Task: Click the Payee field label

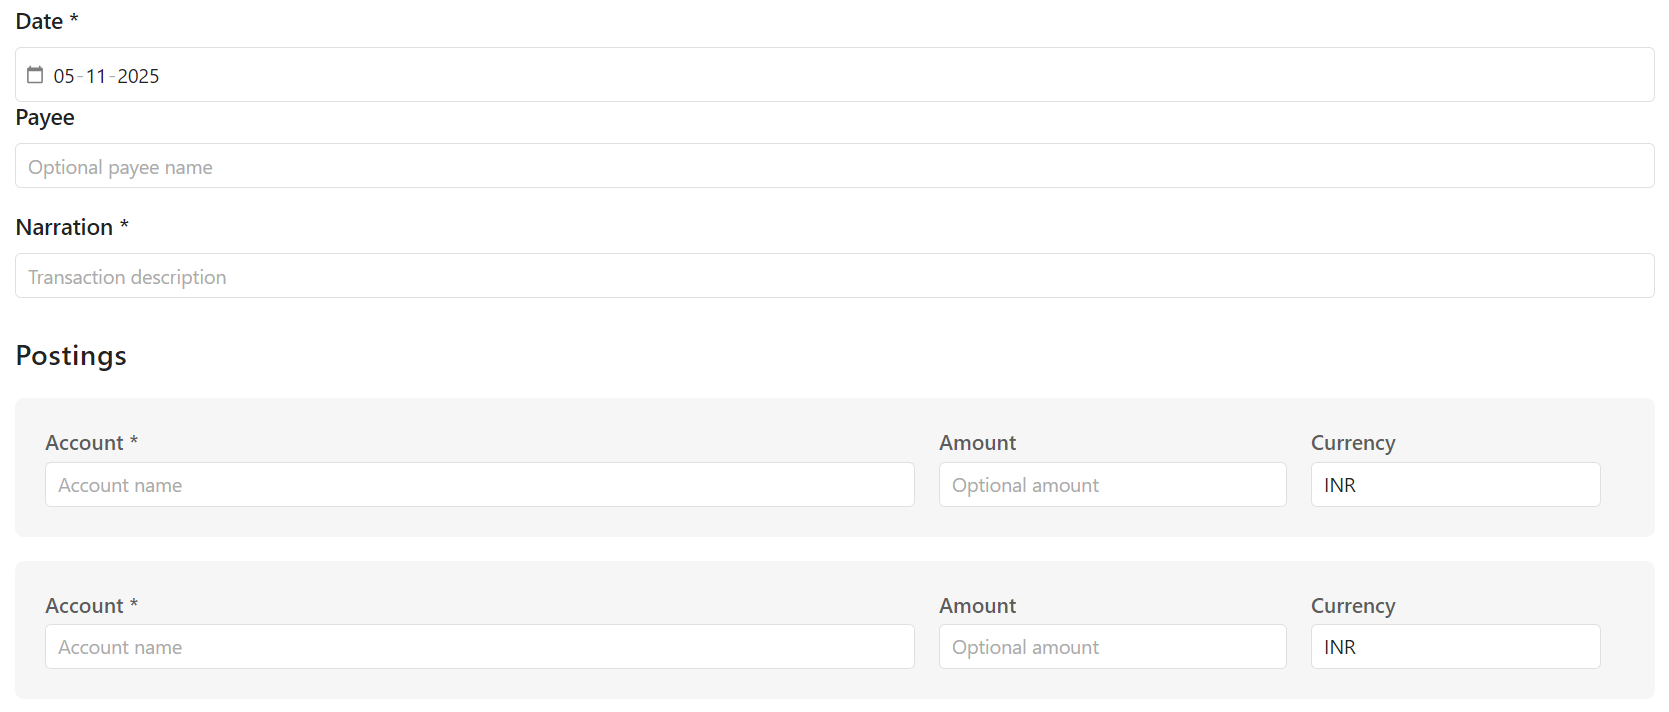Action: (x=45, y=117)
